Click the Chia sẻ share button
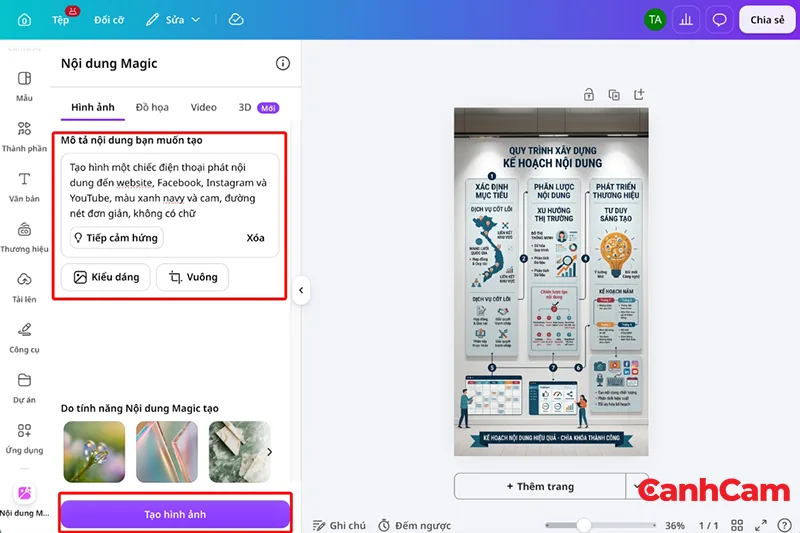 [x=767, y=20]
